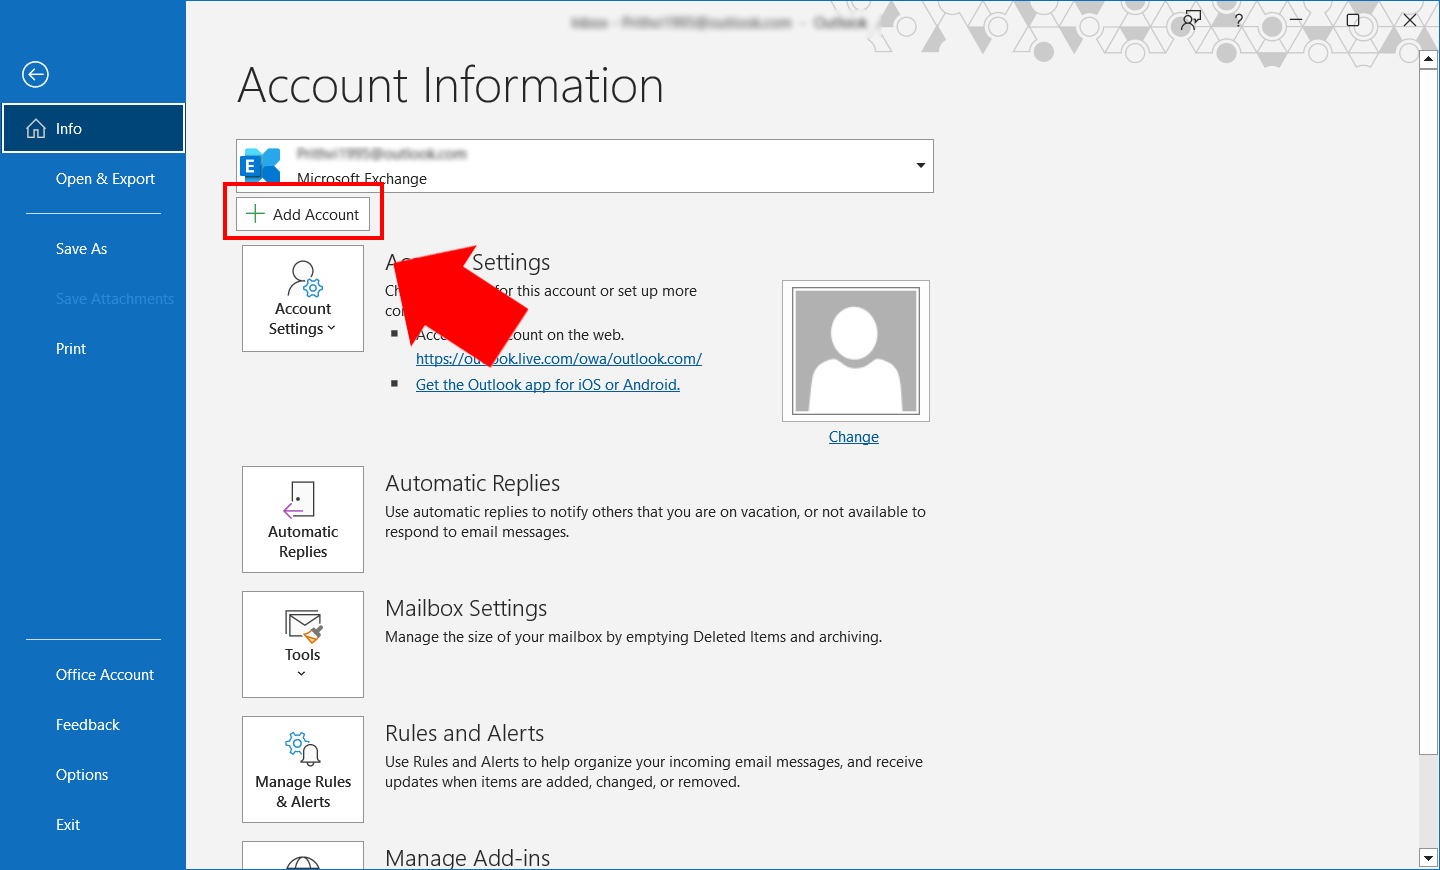Maximize the Outlook window
This screenshot has height=870, width=1440.
pyautogui.click(x=1353, y=20)
